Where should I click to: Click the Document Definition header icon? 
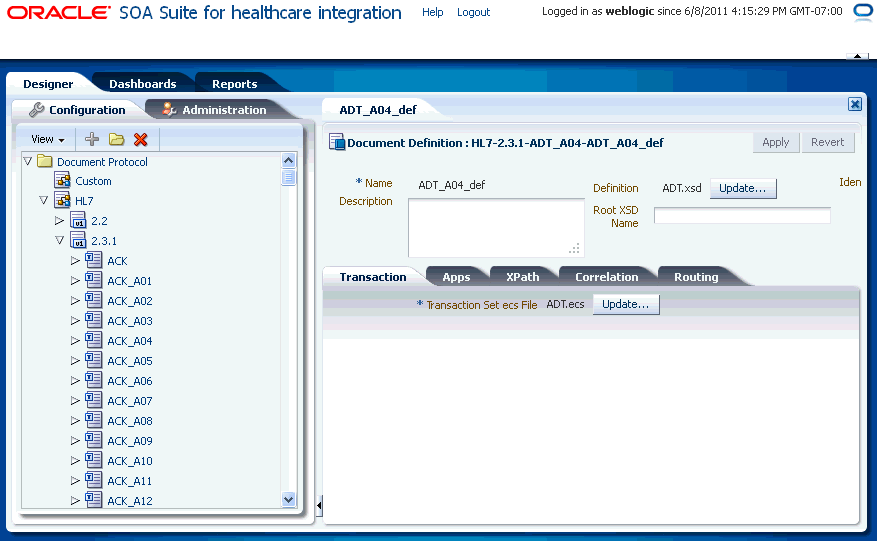337,142
